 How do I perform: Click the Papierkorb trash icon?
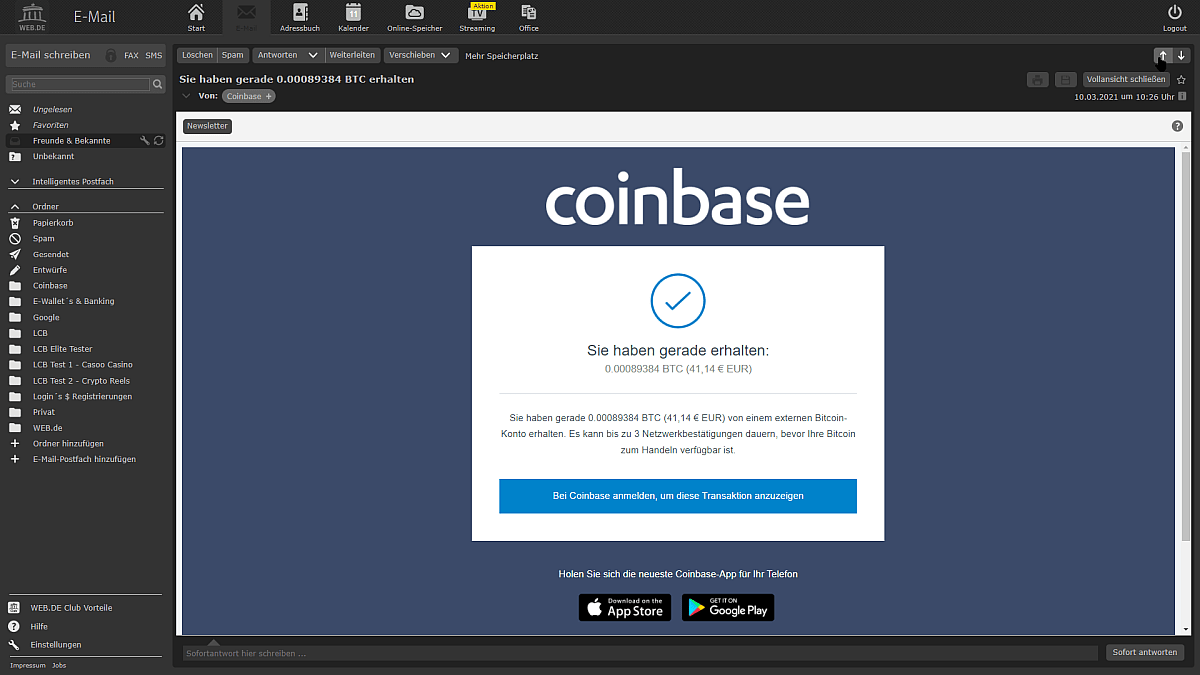[x=15, y=223]
